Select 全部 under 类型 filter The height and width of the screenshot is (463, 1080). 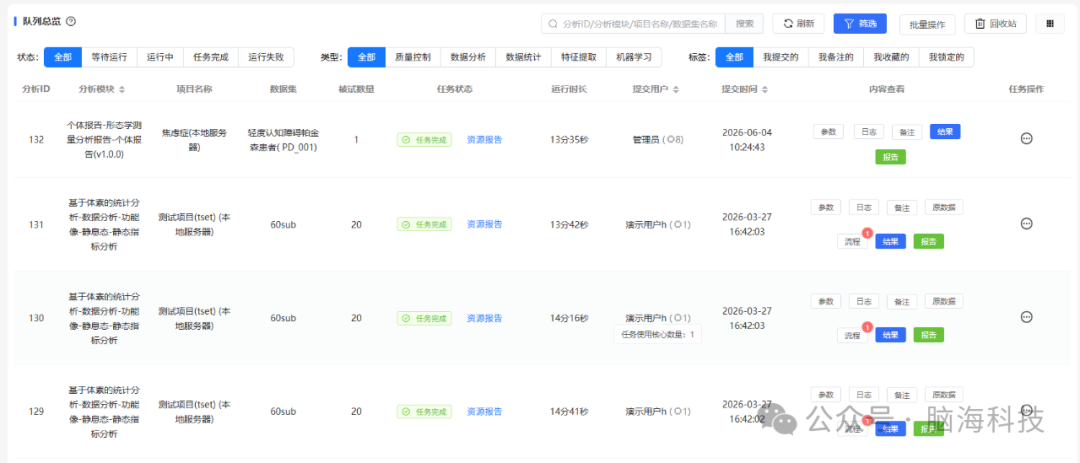(366, 57)
